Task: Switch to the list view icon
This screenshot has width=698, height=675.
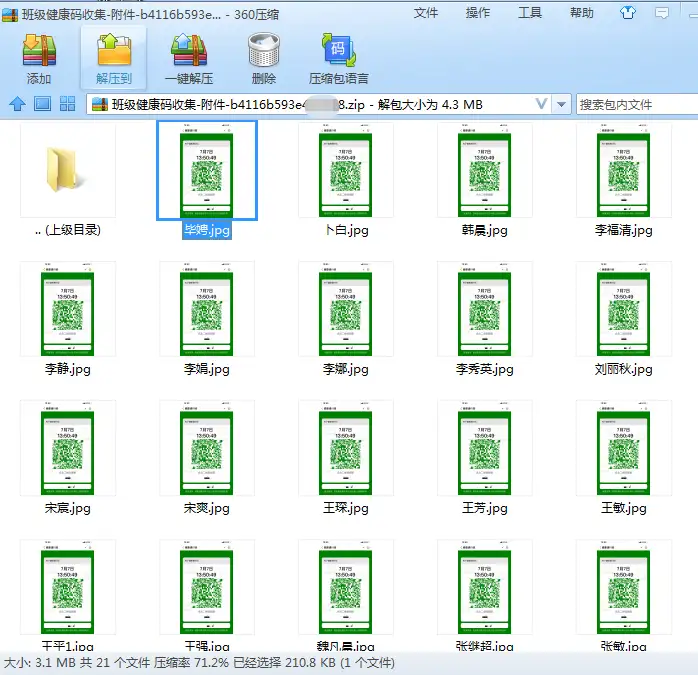Action: click(42, 104)
